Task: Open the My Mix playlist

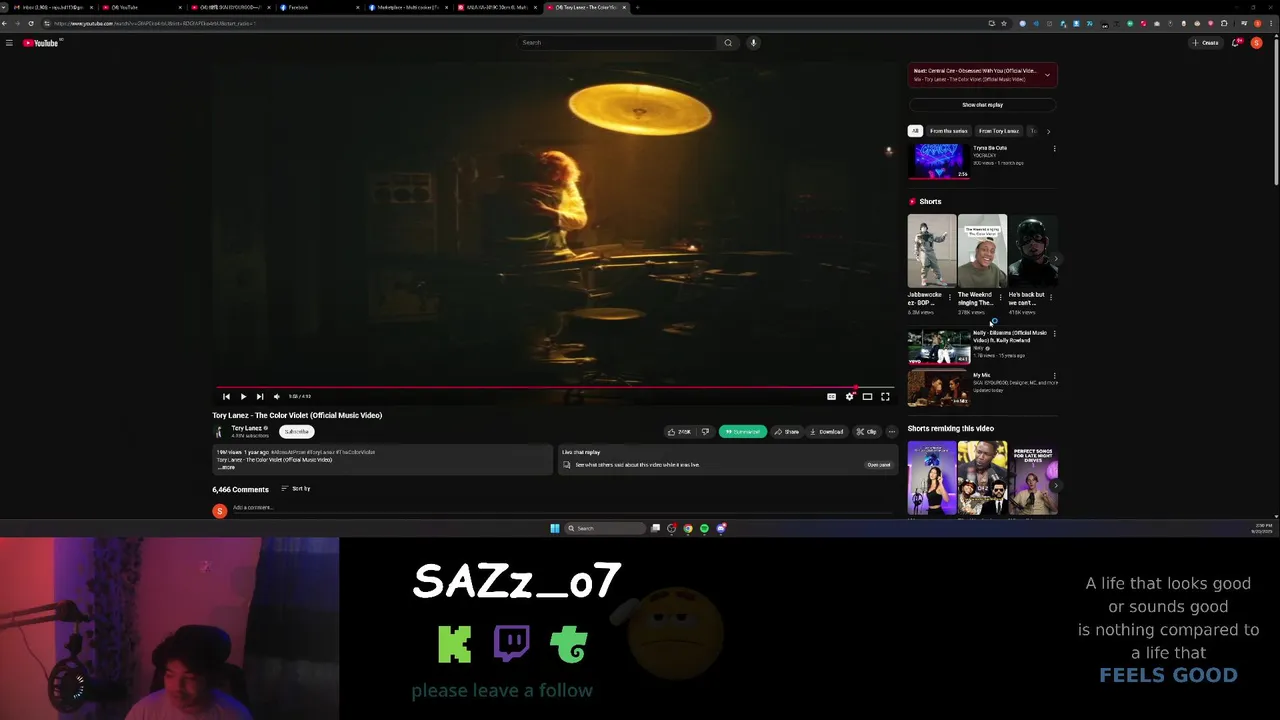Action: [x=938, y=388]
